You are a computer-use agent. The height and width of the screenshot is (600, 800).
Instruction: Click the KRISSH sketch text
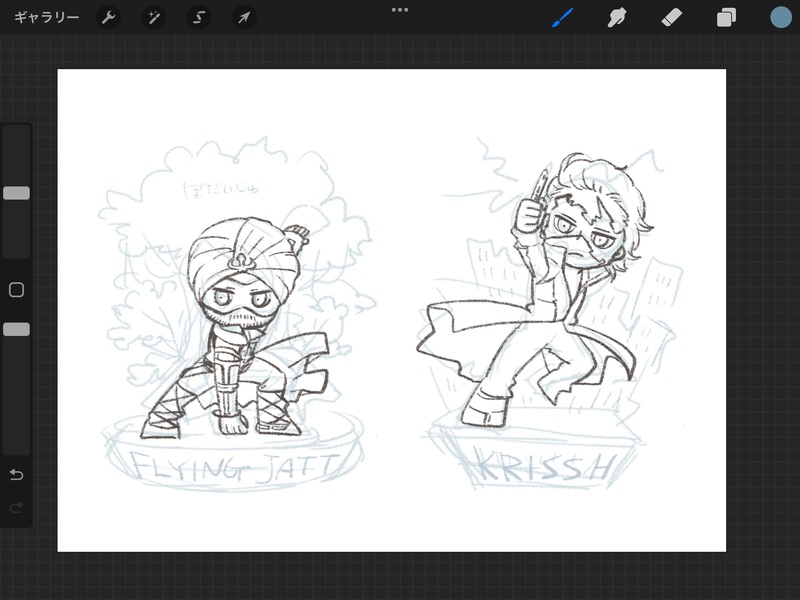pyautogui.click(x=546, y=465)
